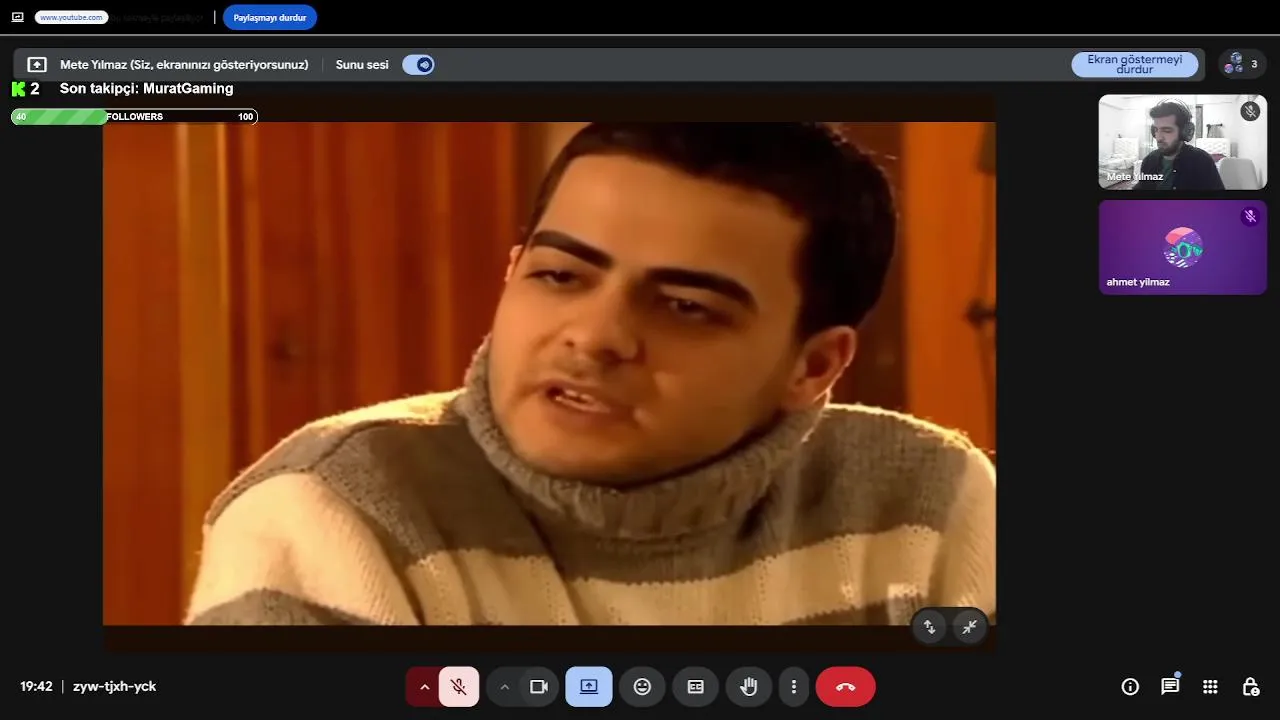Viewport: 1280px width, 720px height.
Task: Raise your hand in the meeting
Action: 748,687
